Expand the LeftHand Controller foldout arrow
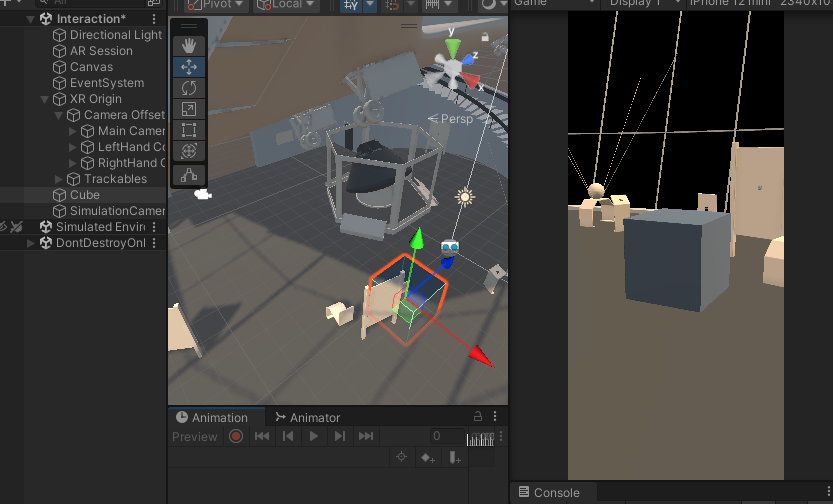This screenshot has height=504, width=833. tap(73, 147)
